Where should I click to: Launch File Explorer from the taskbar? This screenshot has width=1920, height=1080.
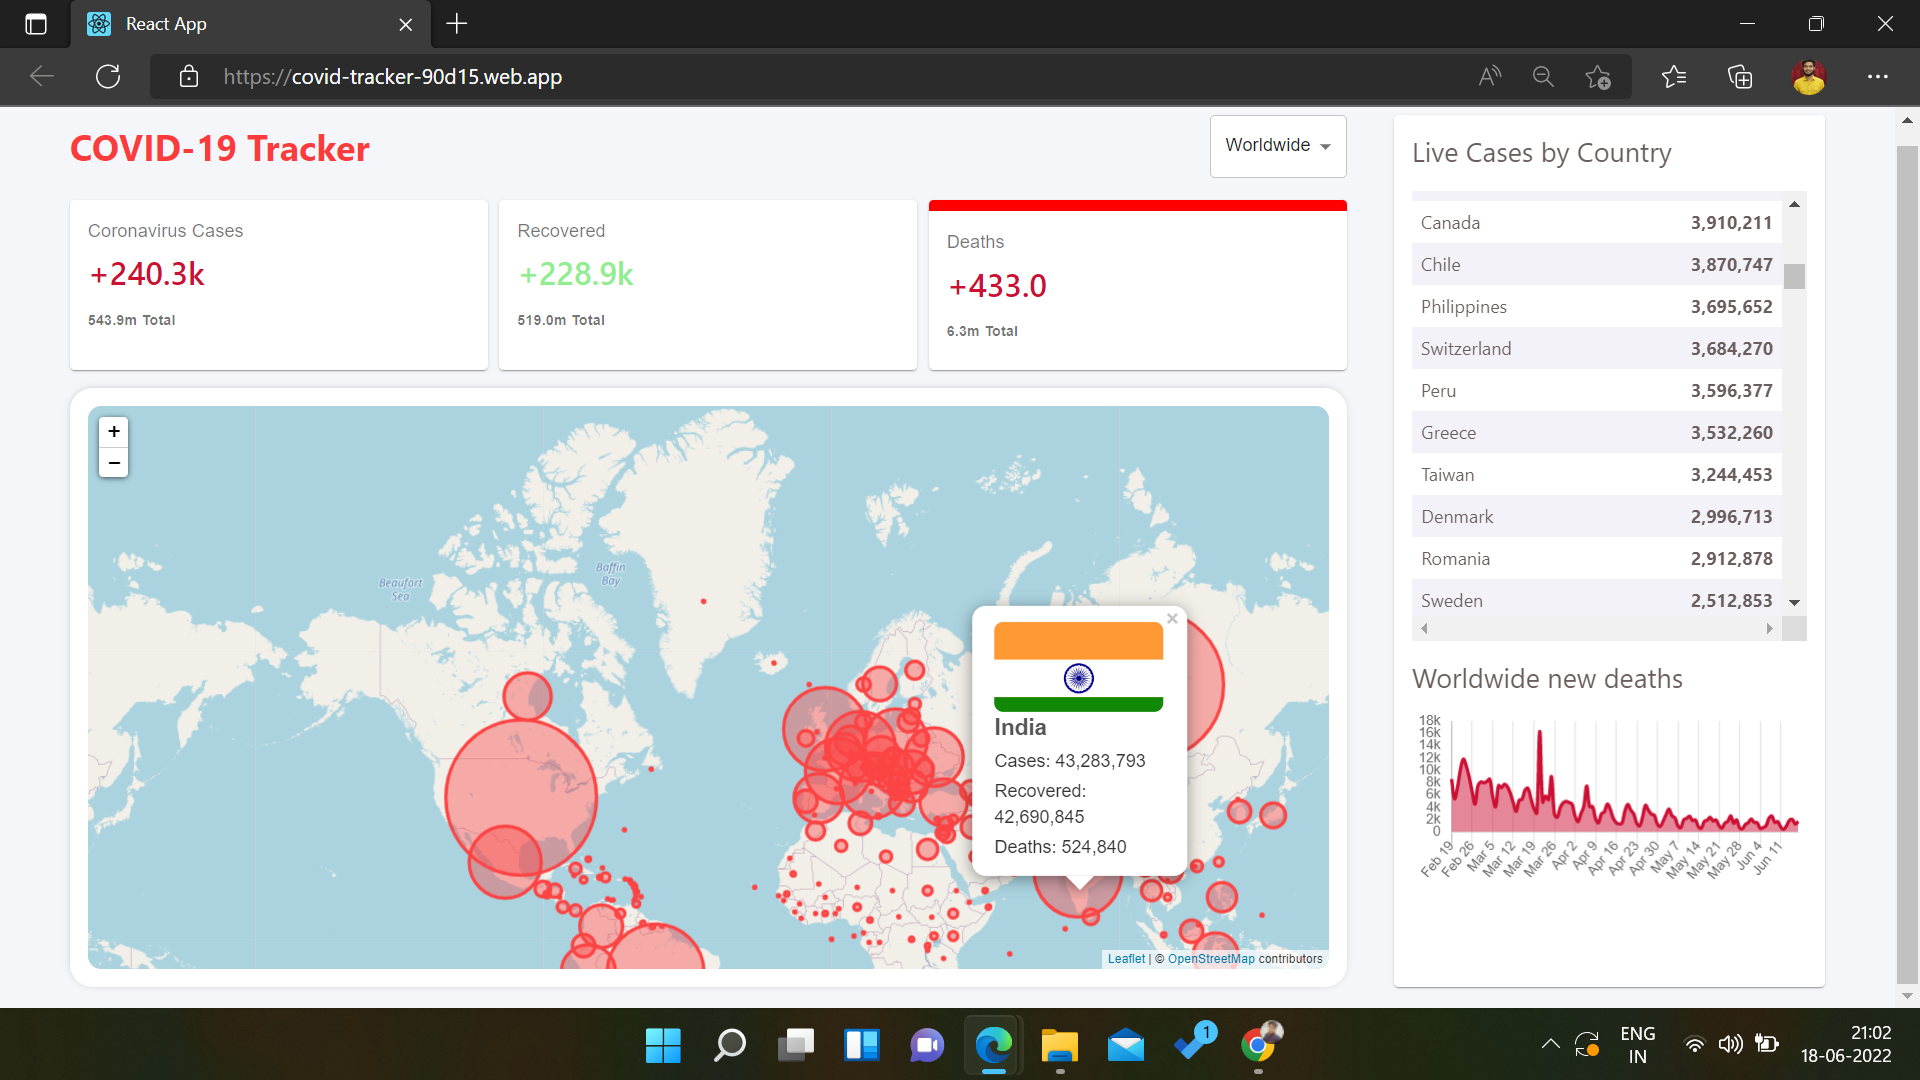tap(1059, 1044)
